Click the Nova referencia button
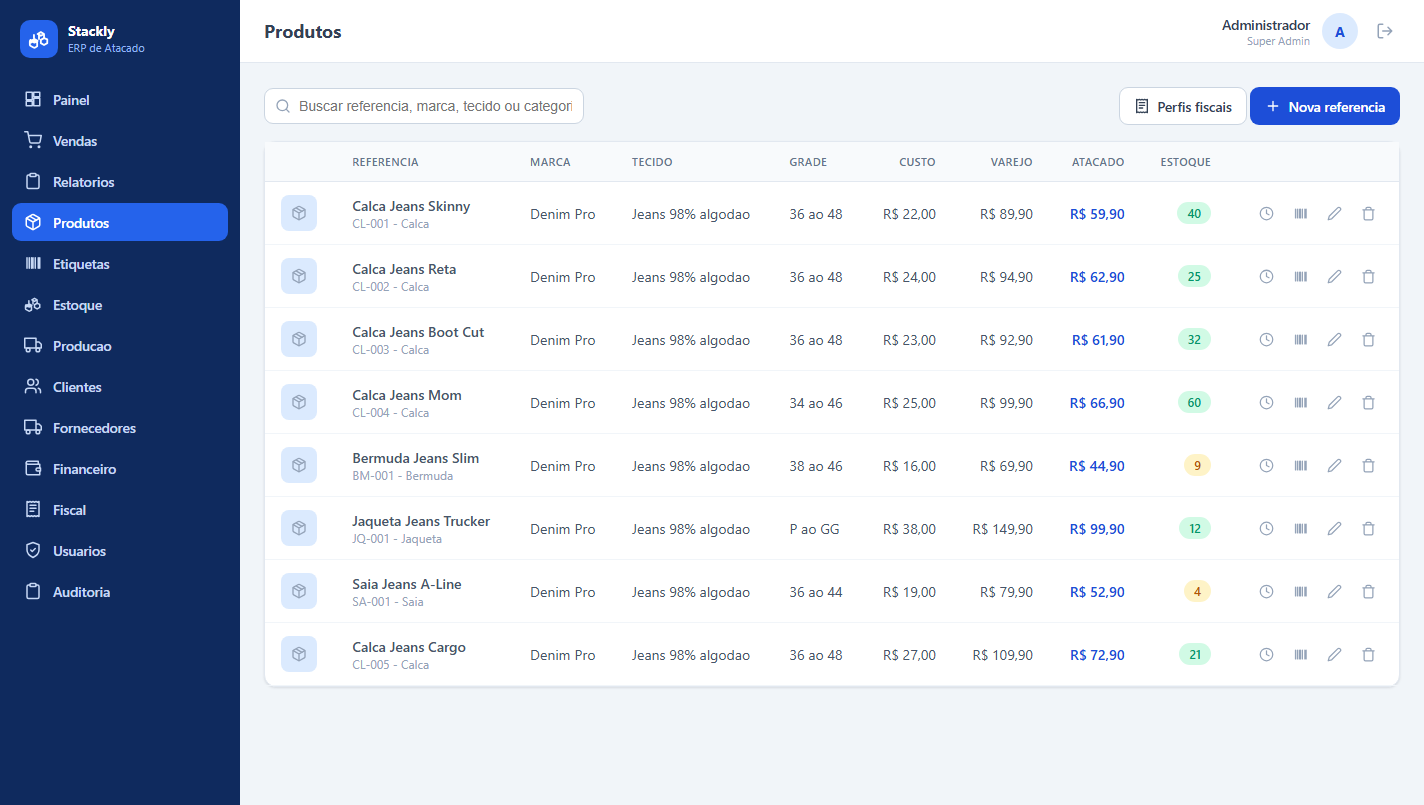 tap(1324, 106)
